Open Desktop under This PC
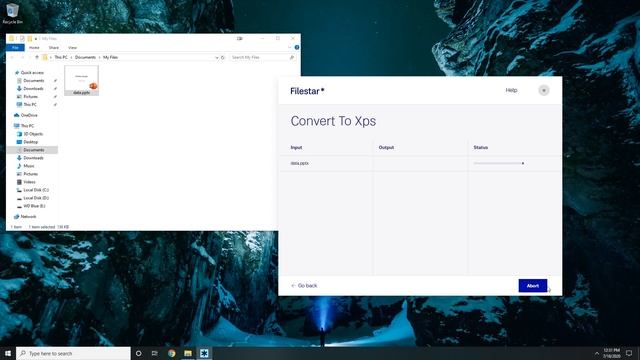This screenshot has height=360, width=640. [30, 142]
